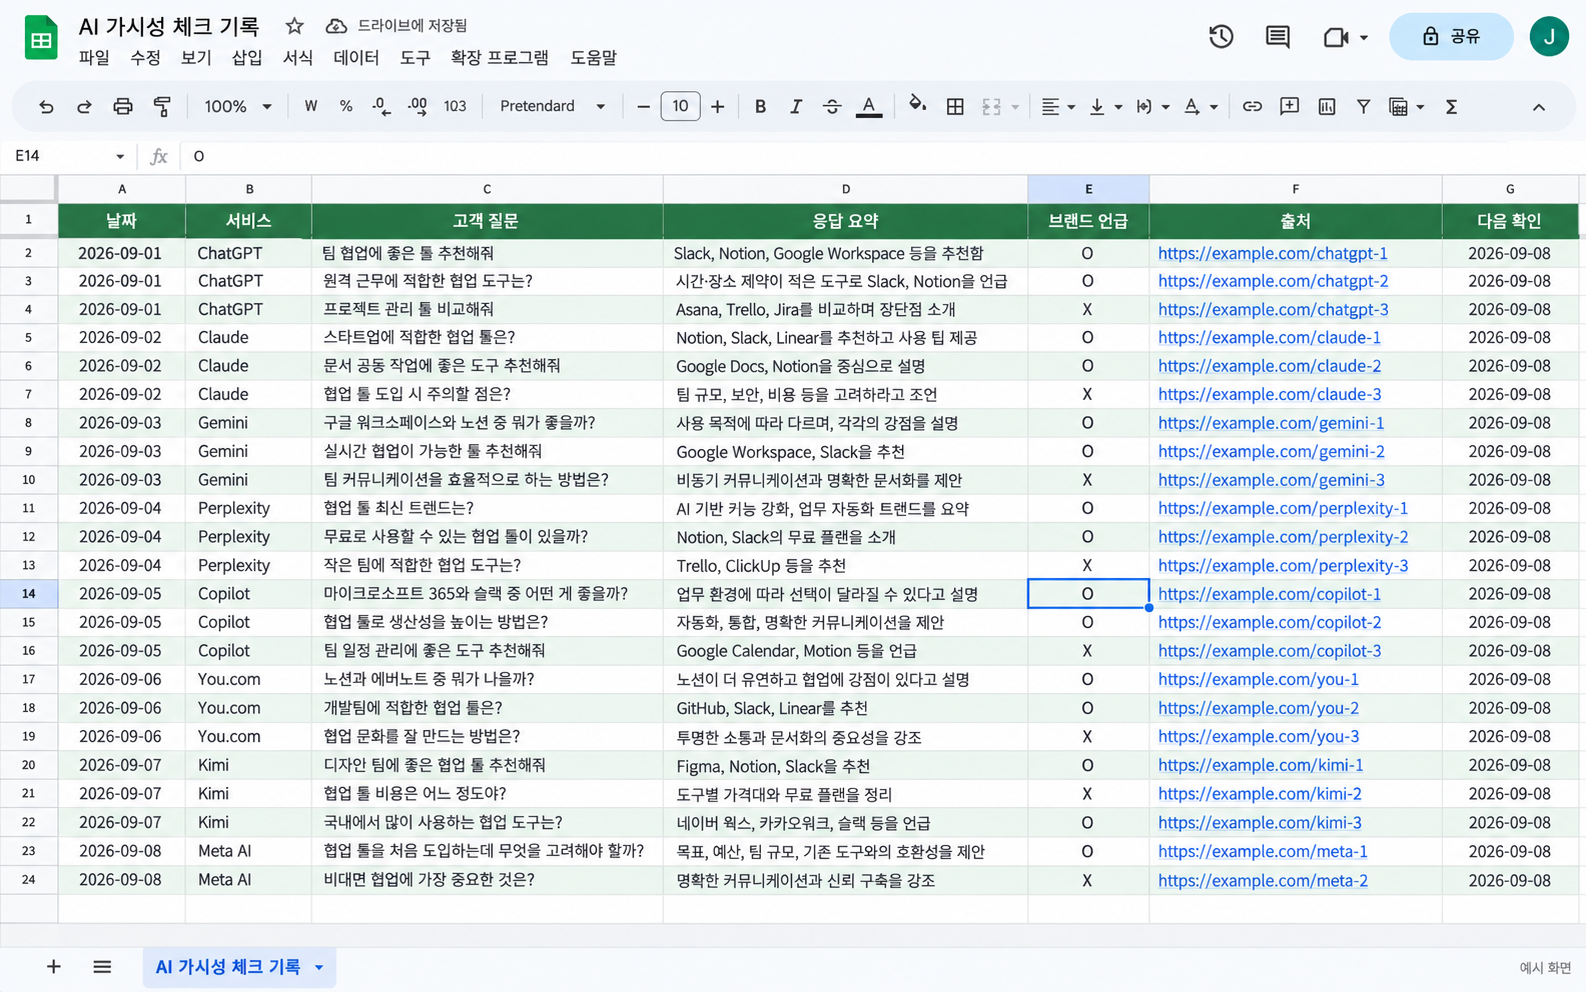Open table views icon

[1399, 106]
